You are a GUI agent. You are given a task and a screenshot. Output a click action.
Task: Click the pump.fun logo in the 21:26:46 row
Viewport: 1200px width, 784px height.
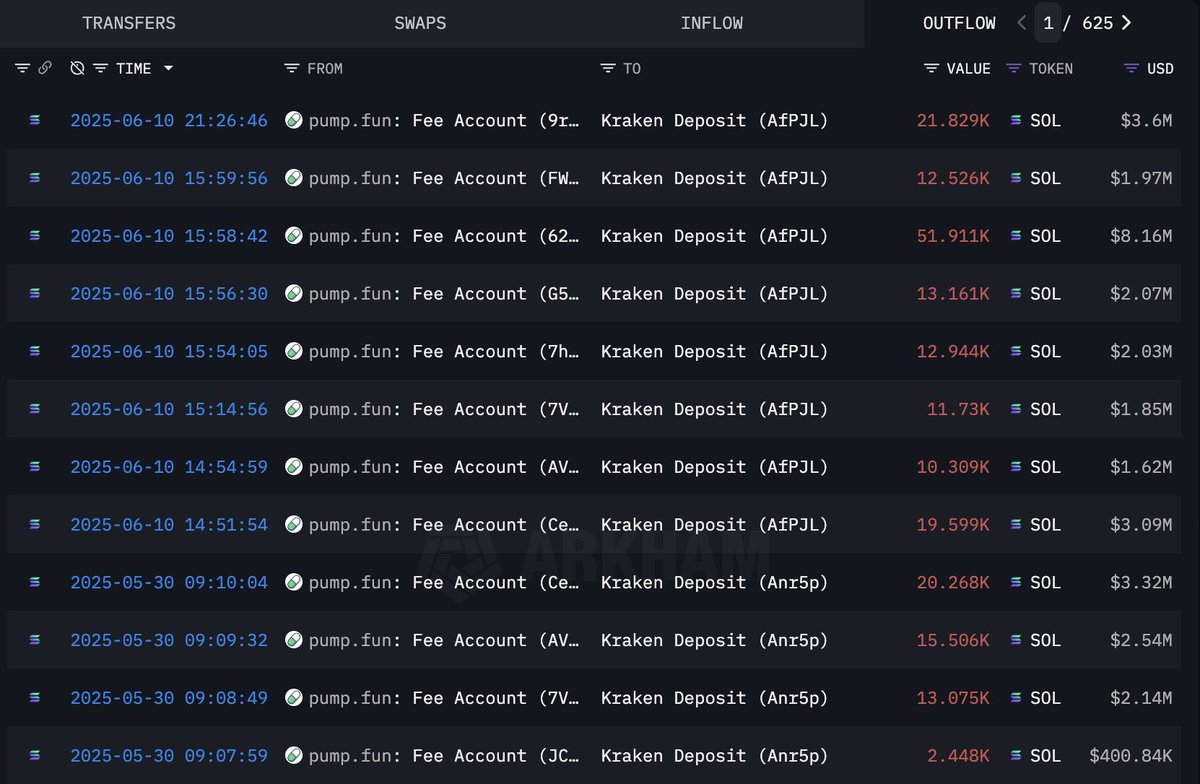pos(294,120)
